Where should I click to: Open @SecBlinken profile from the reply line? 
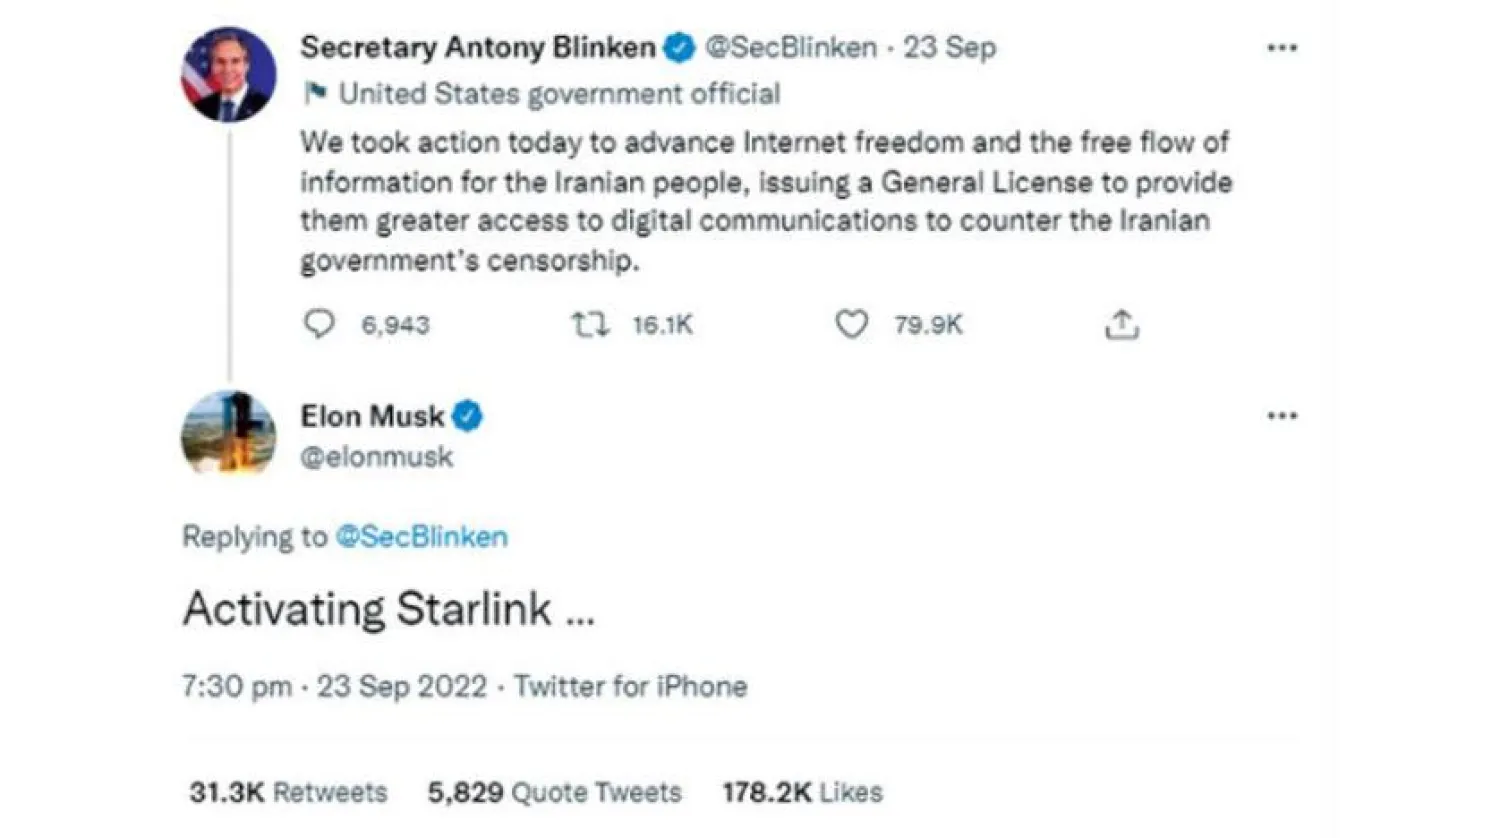(420, 536)
